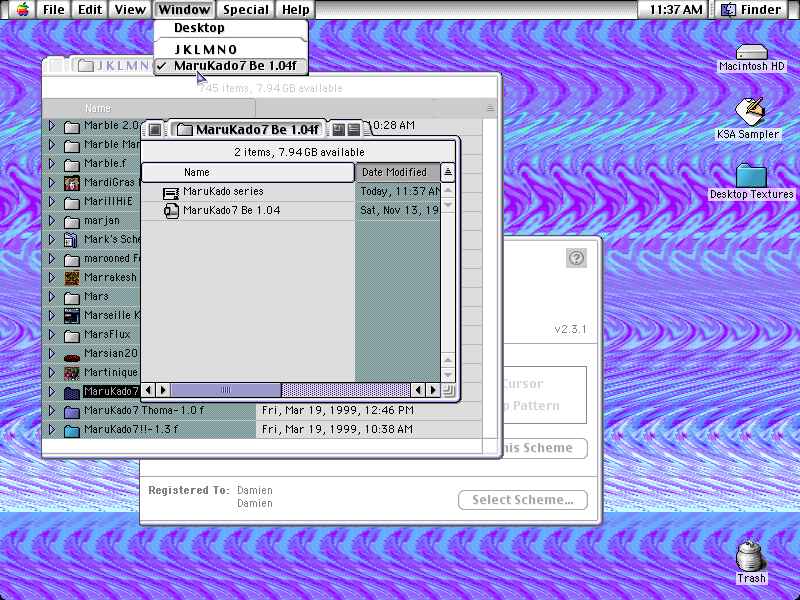This screenshot has height=600, width=800.
Task: Expand the Marrakesh disclosure triangle
Action: [x=52, y=278]
